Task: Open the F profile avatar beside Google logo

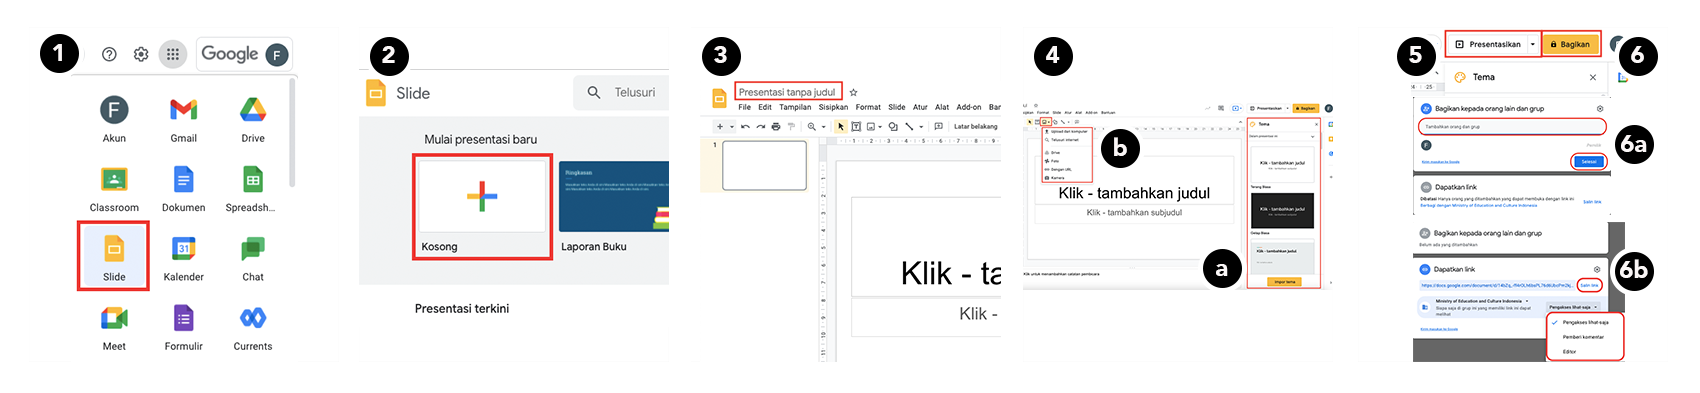Action: (x=277, y=54)
